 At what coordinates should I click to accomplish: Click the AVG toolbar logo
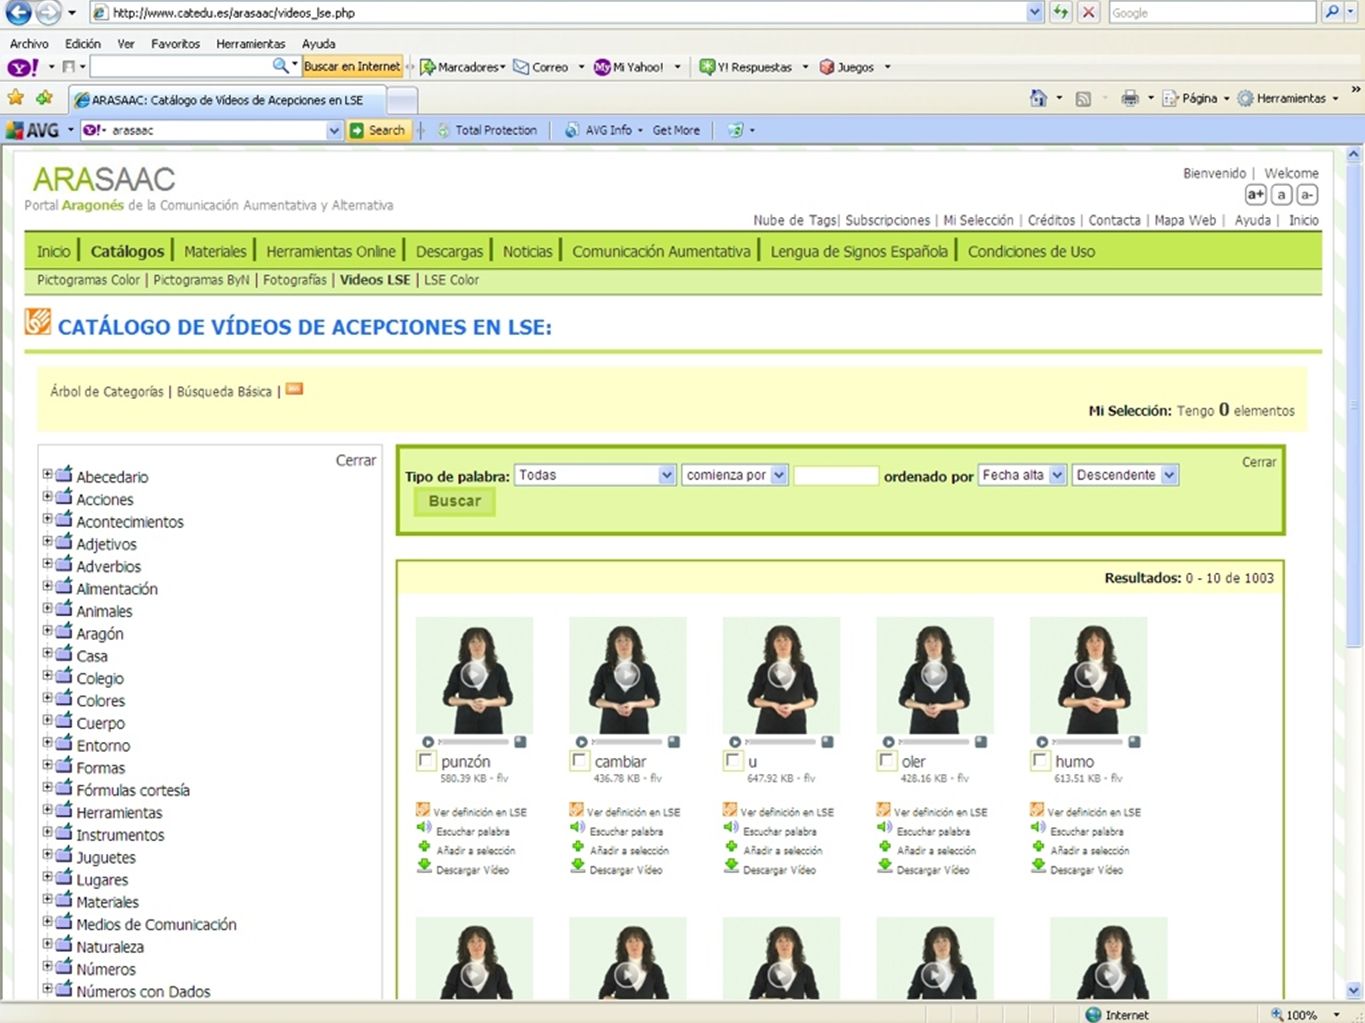tap(32, 130)
